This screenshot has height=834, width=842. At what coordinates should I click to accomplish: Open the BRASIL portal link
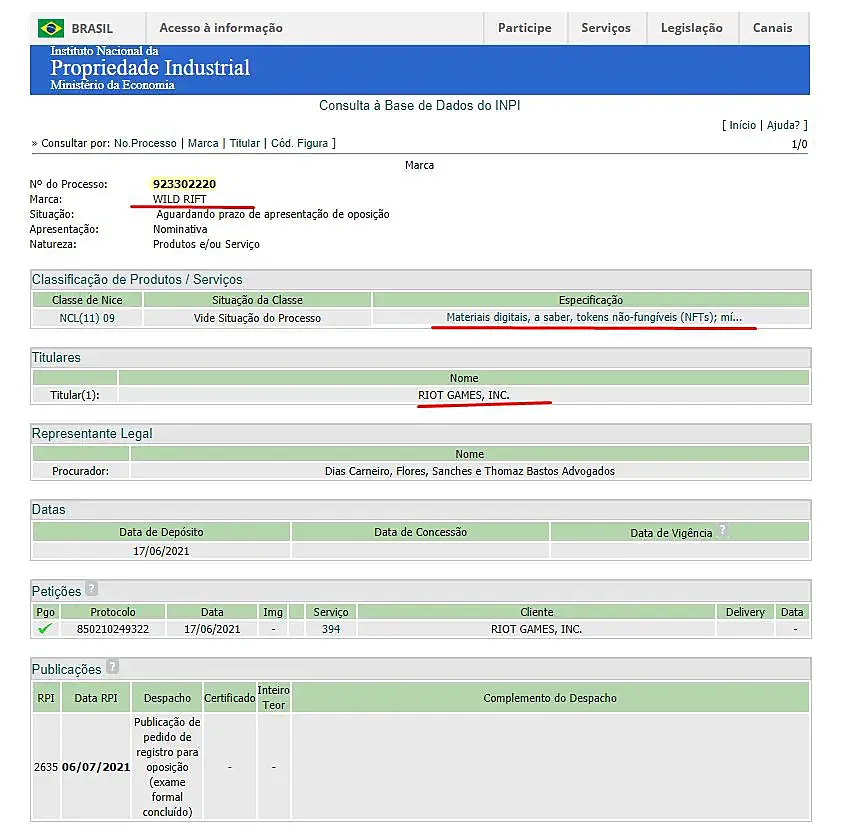[x=92, y=28]
